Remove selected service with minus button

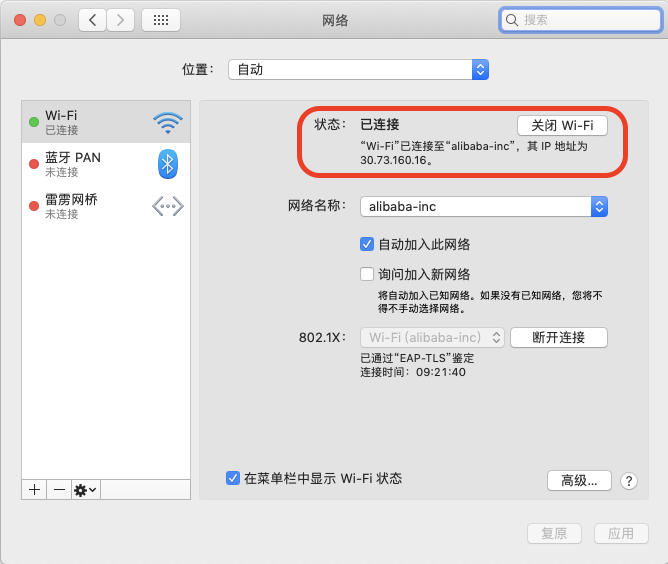[x=59, y=490]
